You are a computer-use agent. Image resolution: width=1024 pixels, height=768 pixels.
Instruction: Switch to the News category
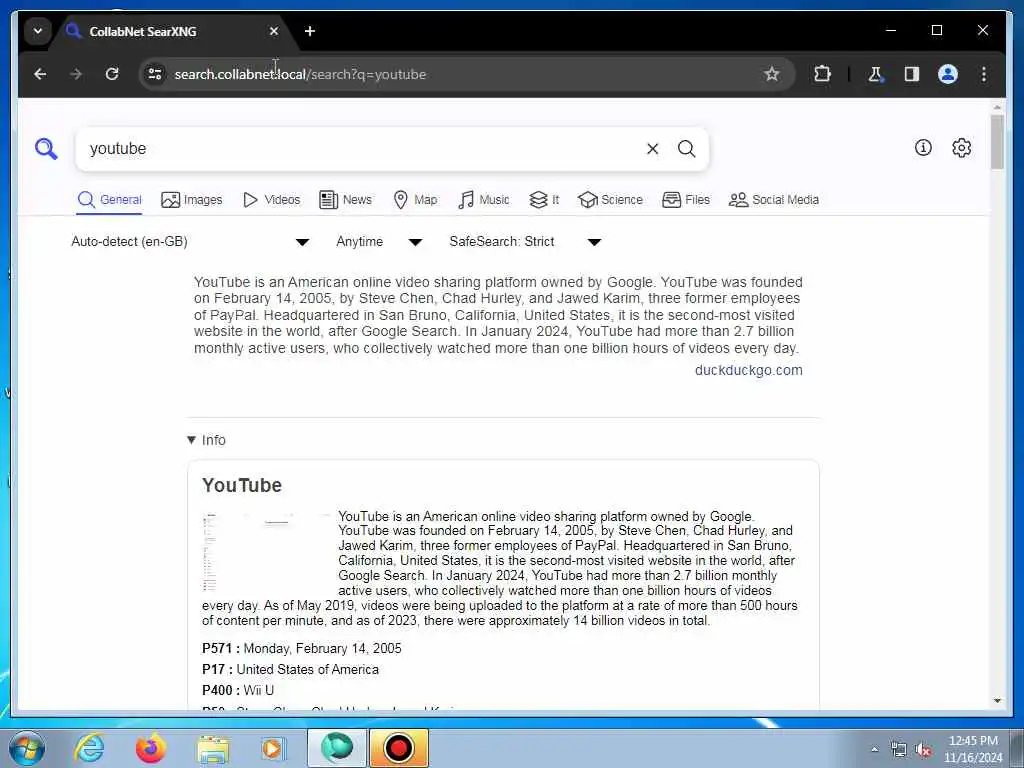[x=345, y=200]
